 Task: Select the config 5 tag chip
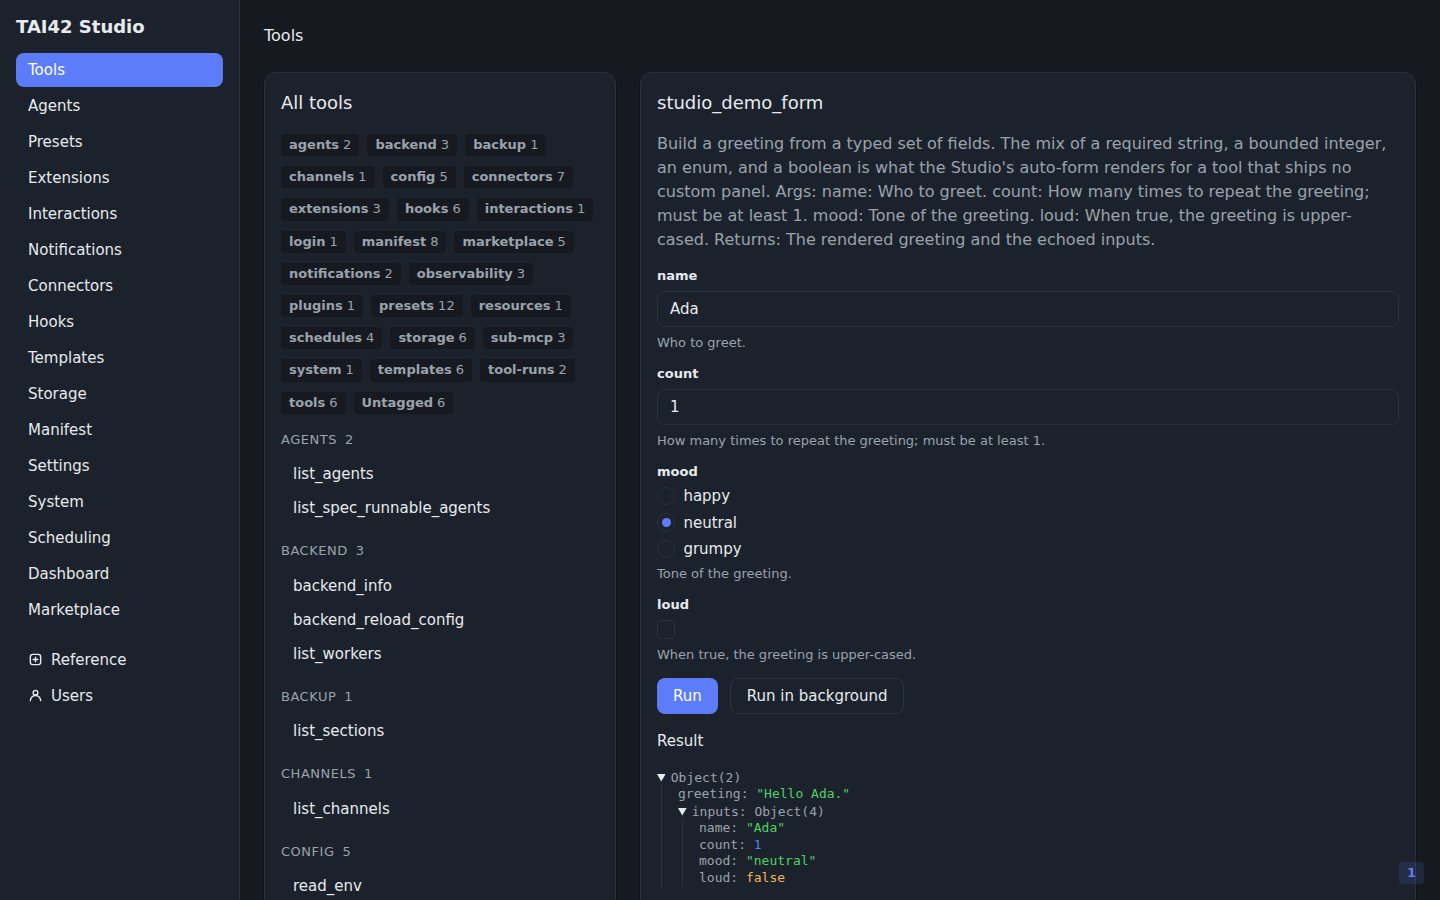[x=419, y=177]
